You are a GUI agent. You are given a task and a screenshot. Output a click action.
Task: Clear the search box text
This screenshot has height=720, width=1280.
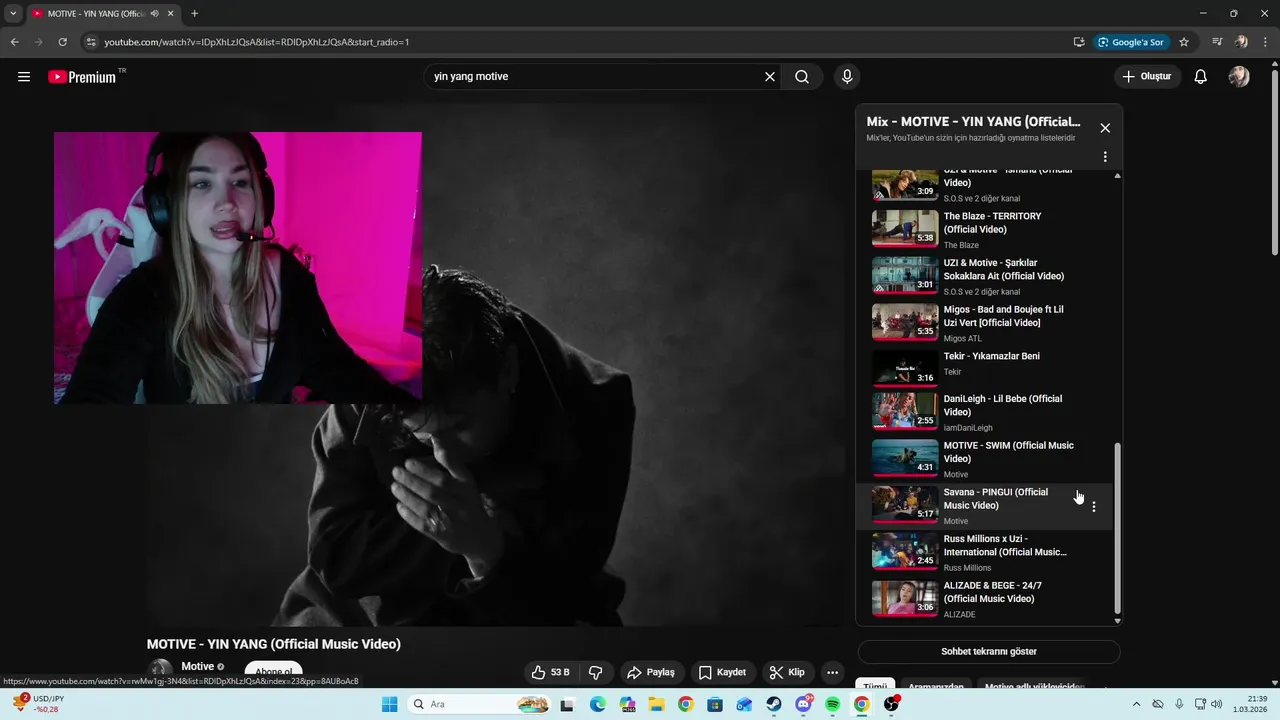pyautogui.click(x=770, y=77)
